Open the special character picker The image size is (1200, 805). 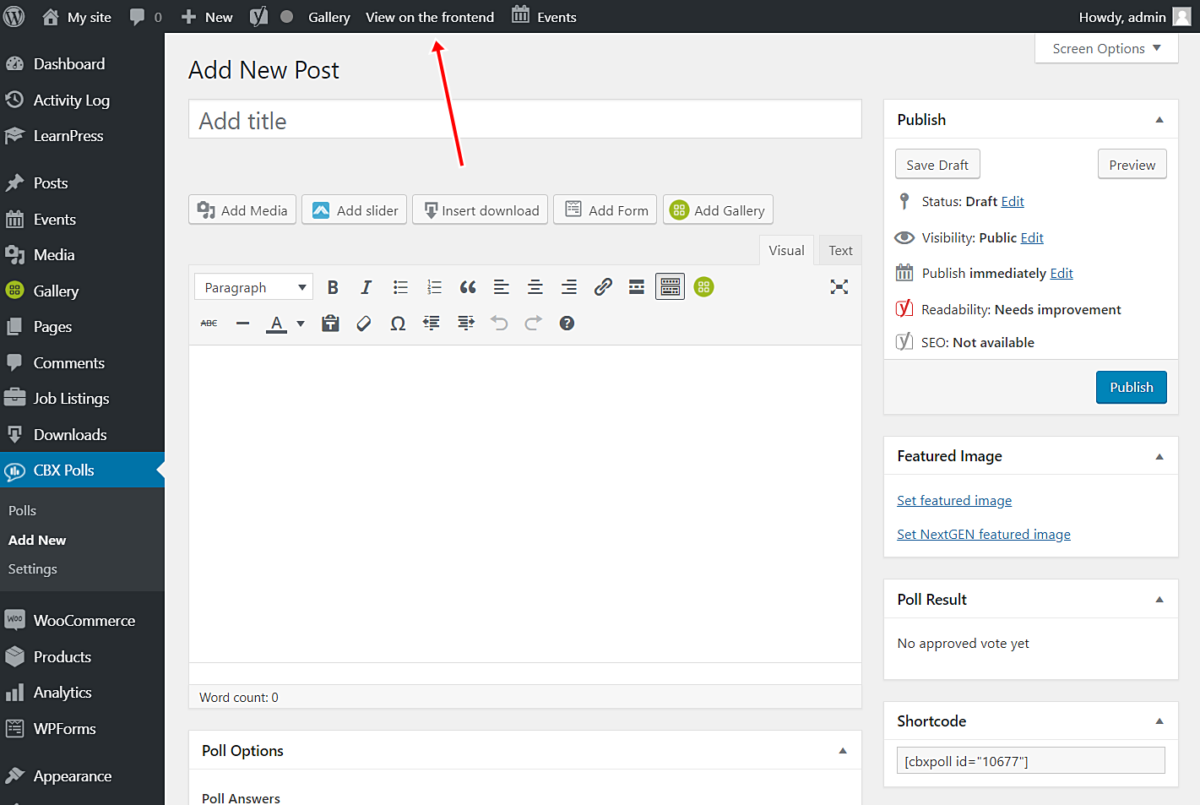coord(397,323)
